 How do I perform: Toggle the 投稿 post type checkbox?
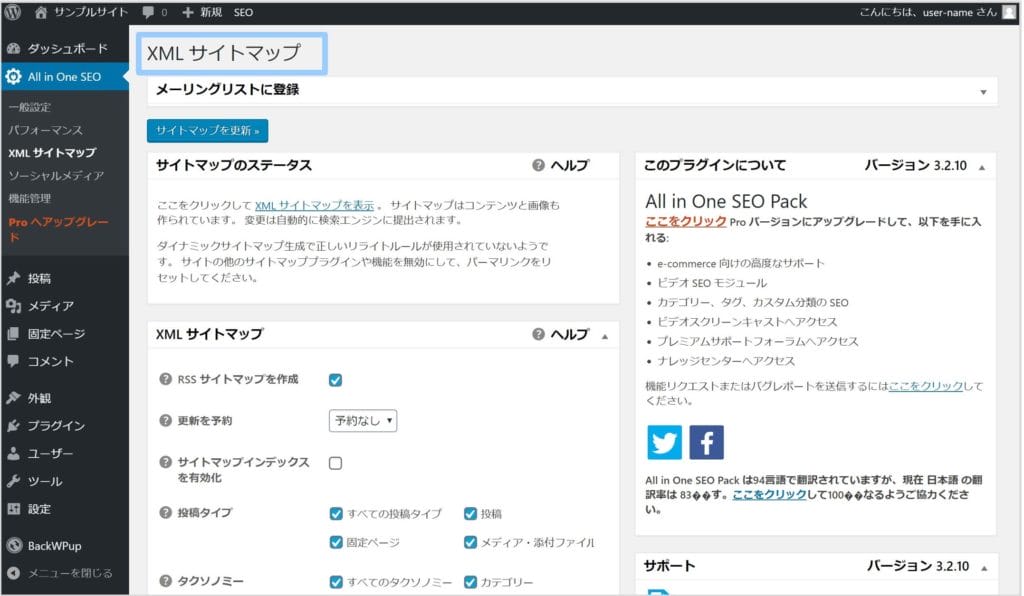click(x=470, y=514)
